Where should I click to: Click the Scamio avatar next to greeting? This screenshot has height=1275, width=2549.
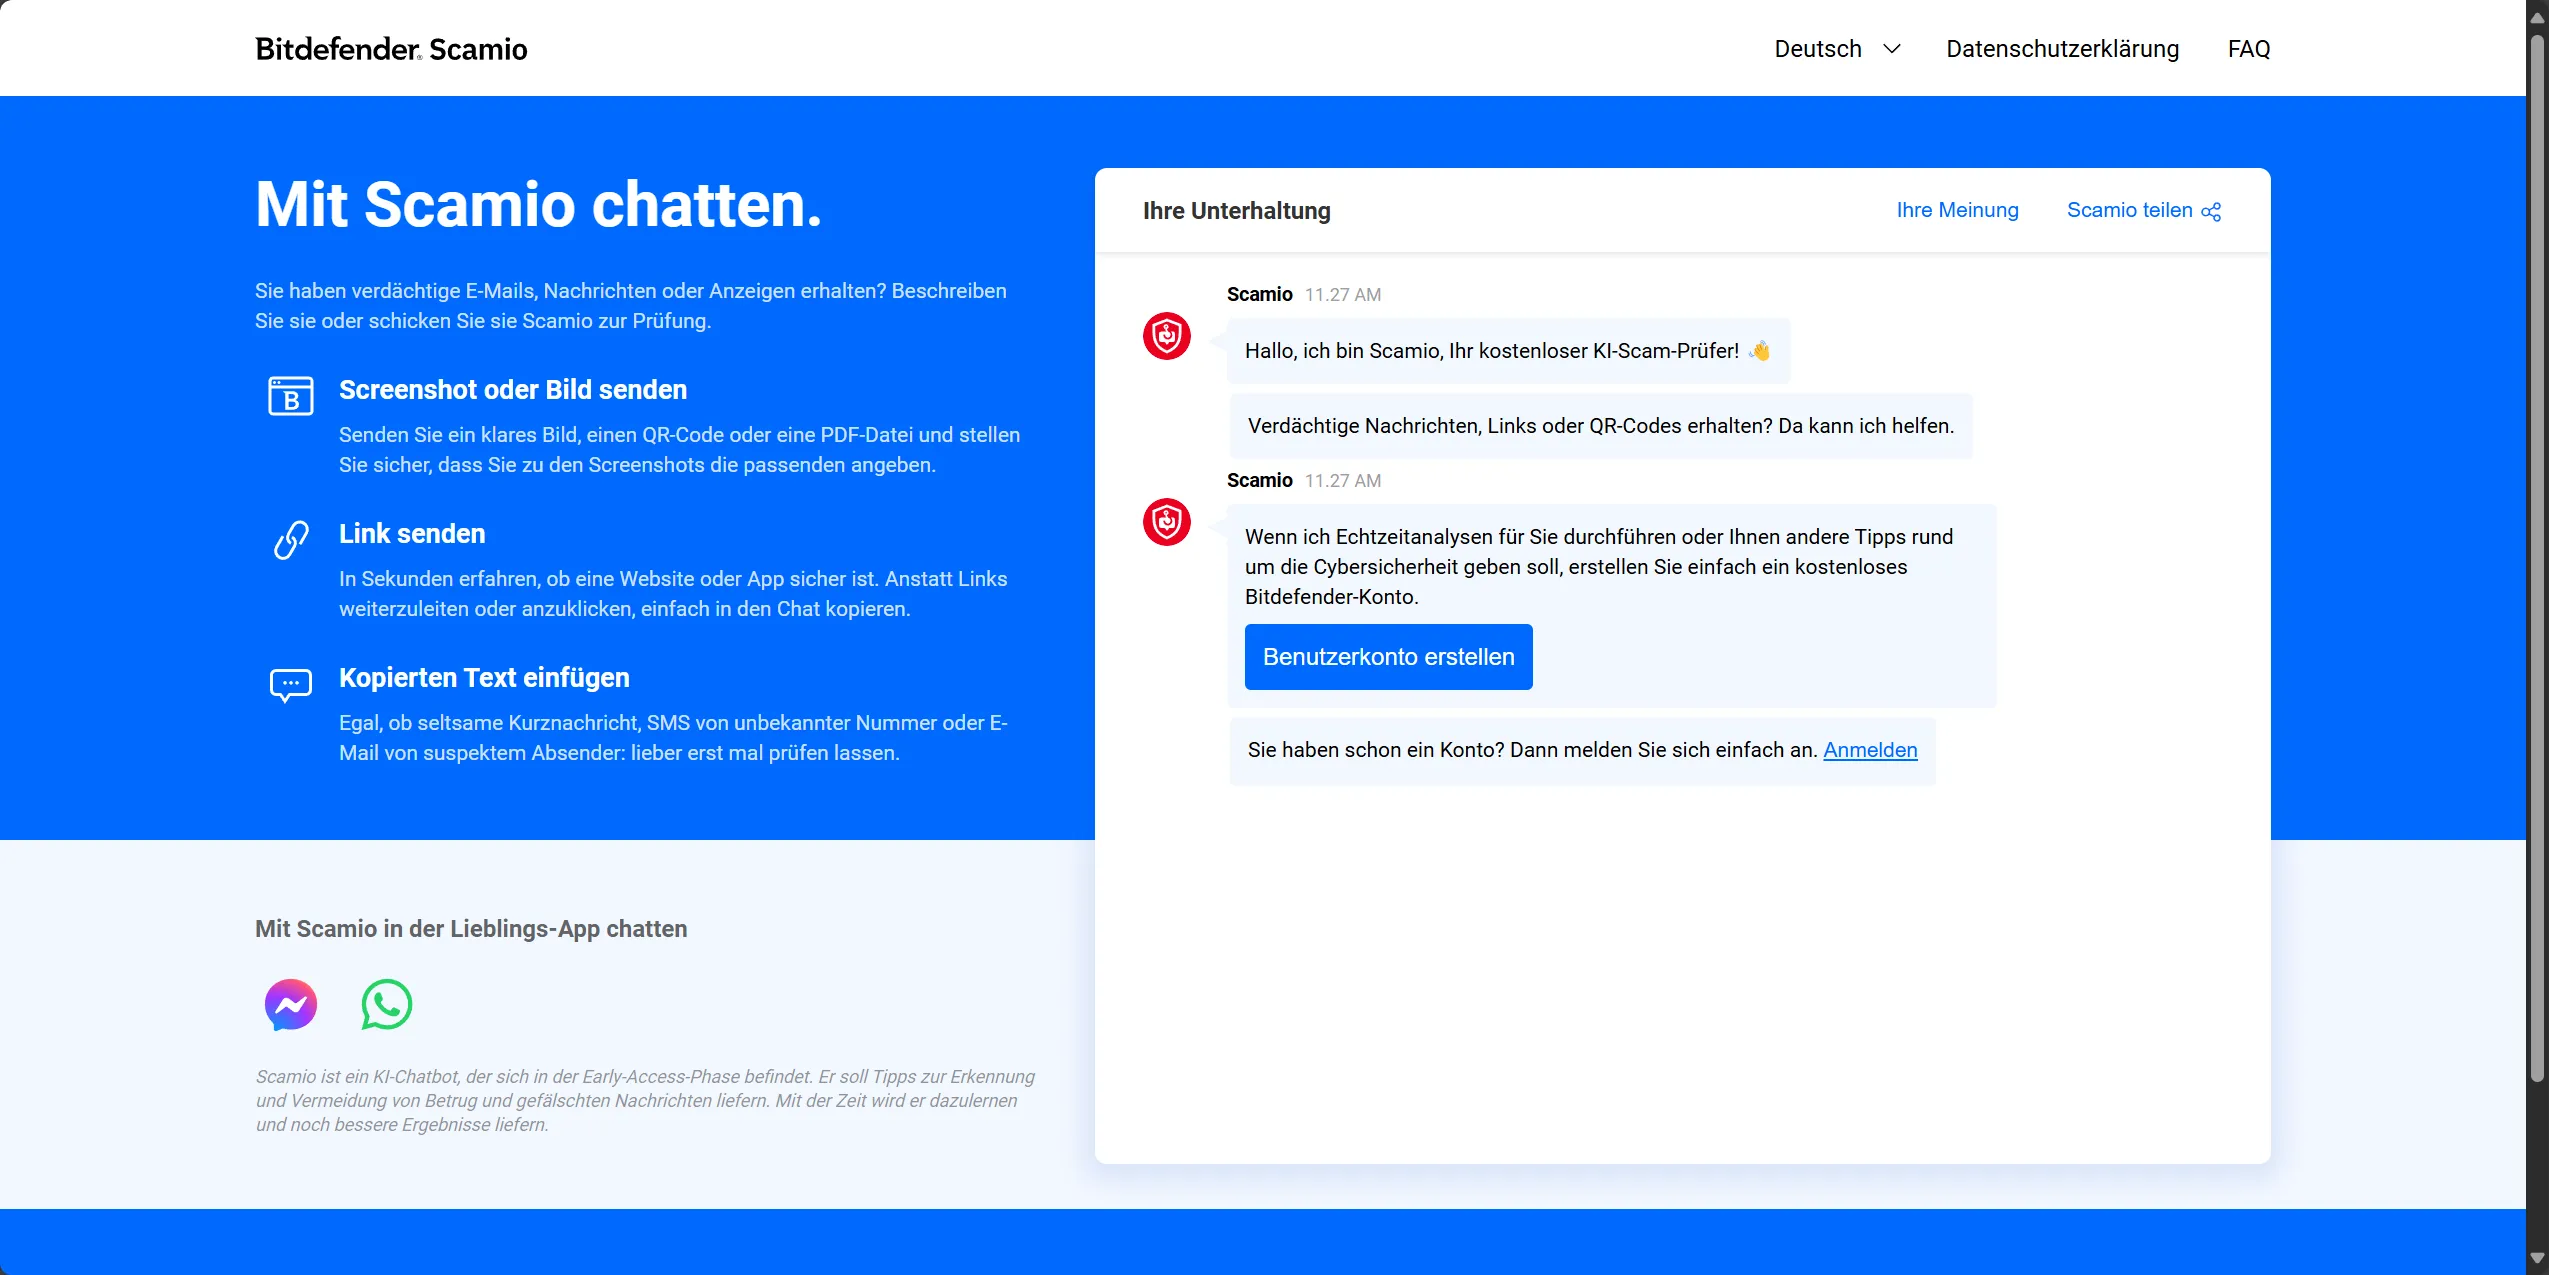1166,336
